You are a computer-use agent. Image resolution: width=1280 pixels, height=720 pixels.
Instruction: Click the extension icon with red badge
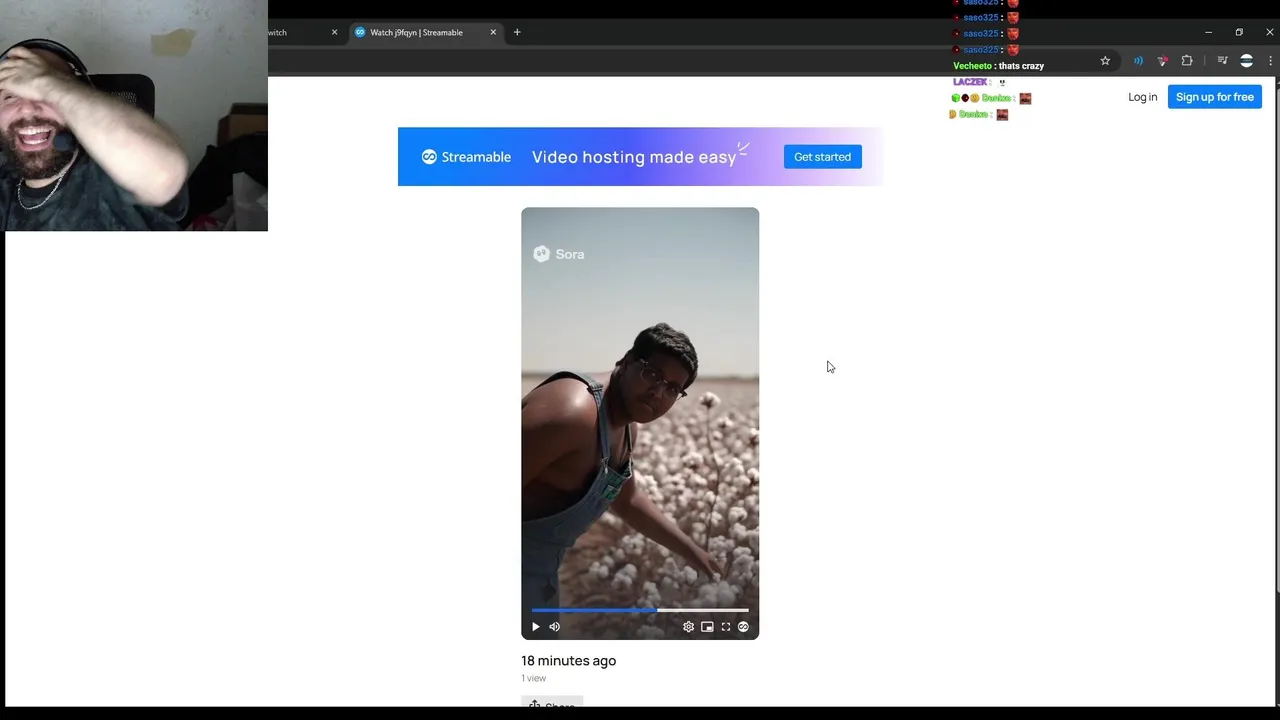(x=1162, y=61)
